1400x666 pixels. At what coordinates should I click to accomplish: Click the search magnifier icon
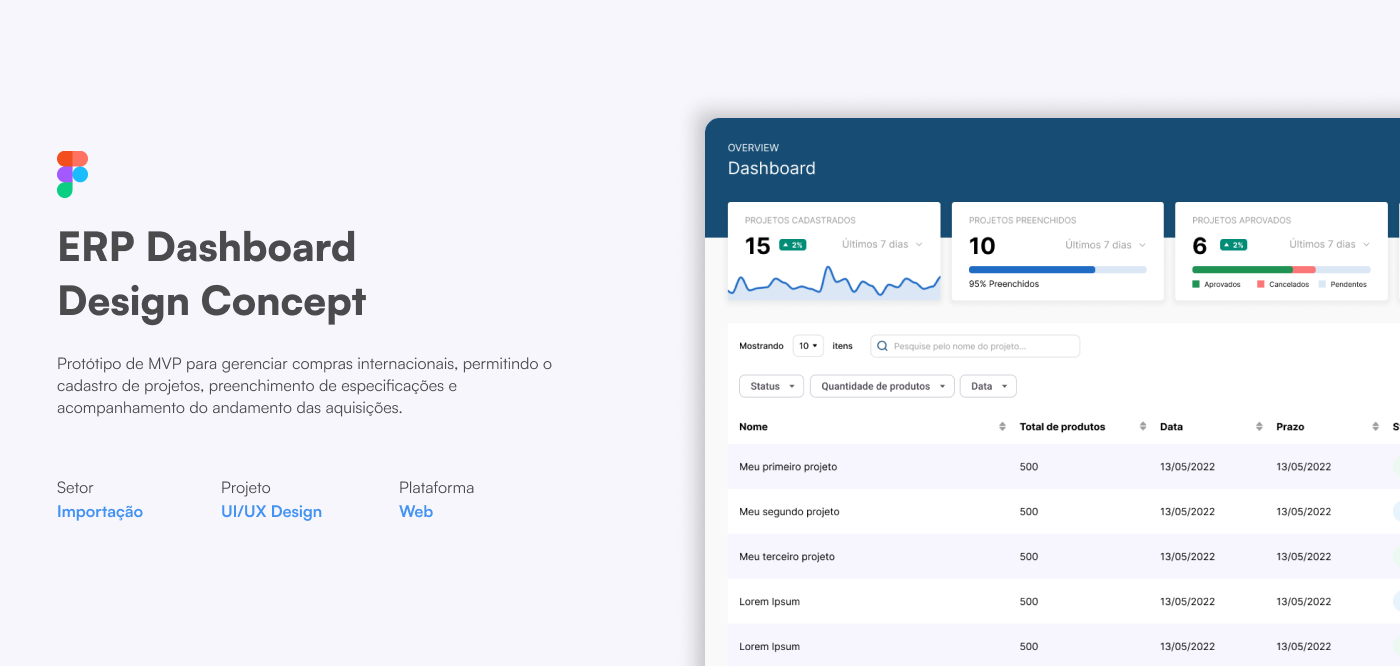pos(882,346)
